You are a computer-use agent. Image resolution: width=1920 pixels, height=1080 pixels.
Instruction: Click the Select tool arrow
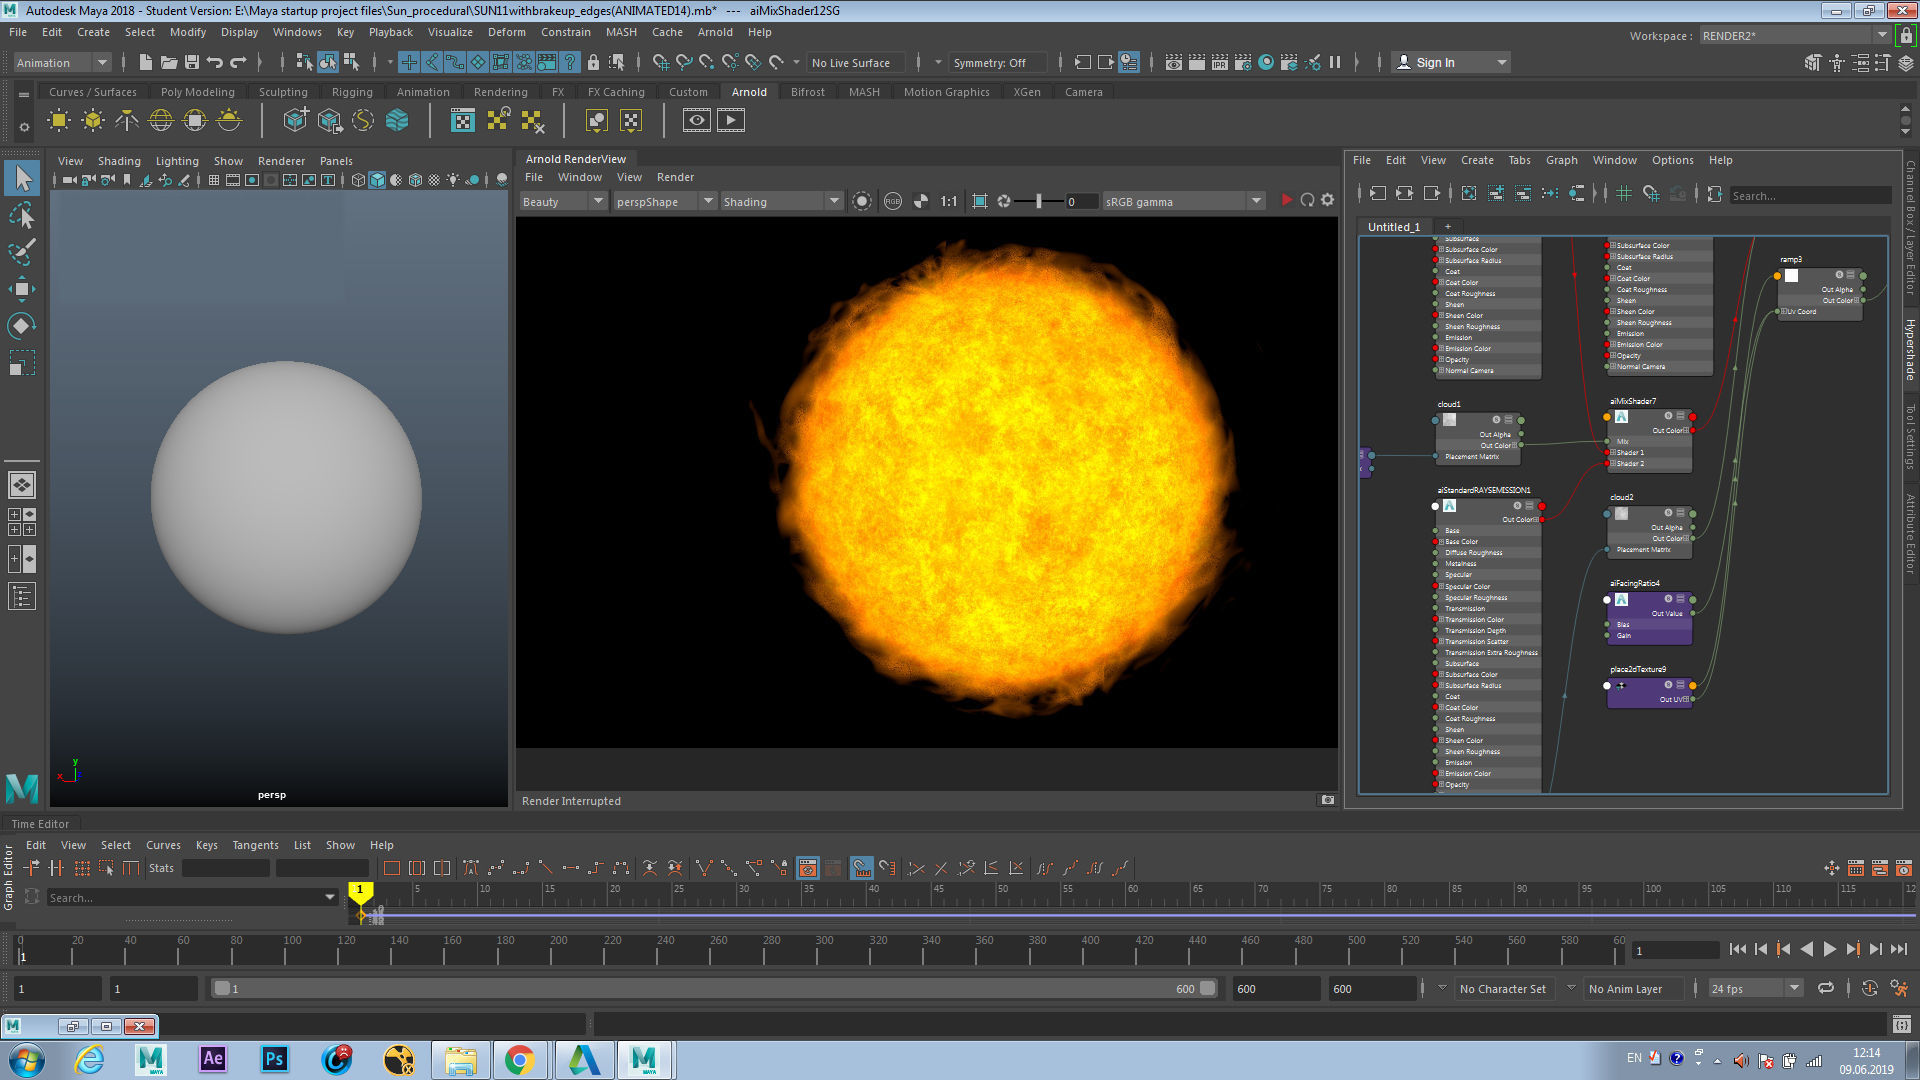(22, 179)
